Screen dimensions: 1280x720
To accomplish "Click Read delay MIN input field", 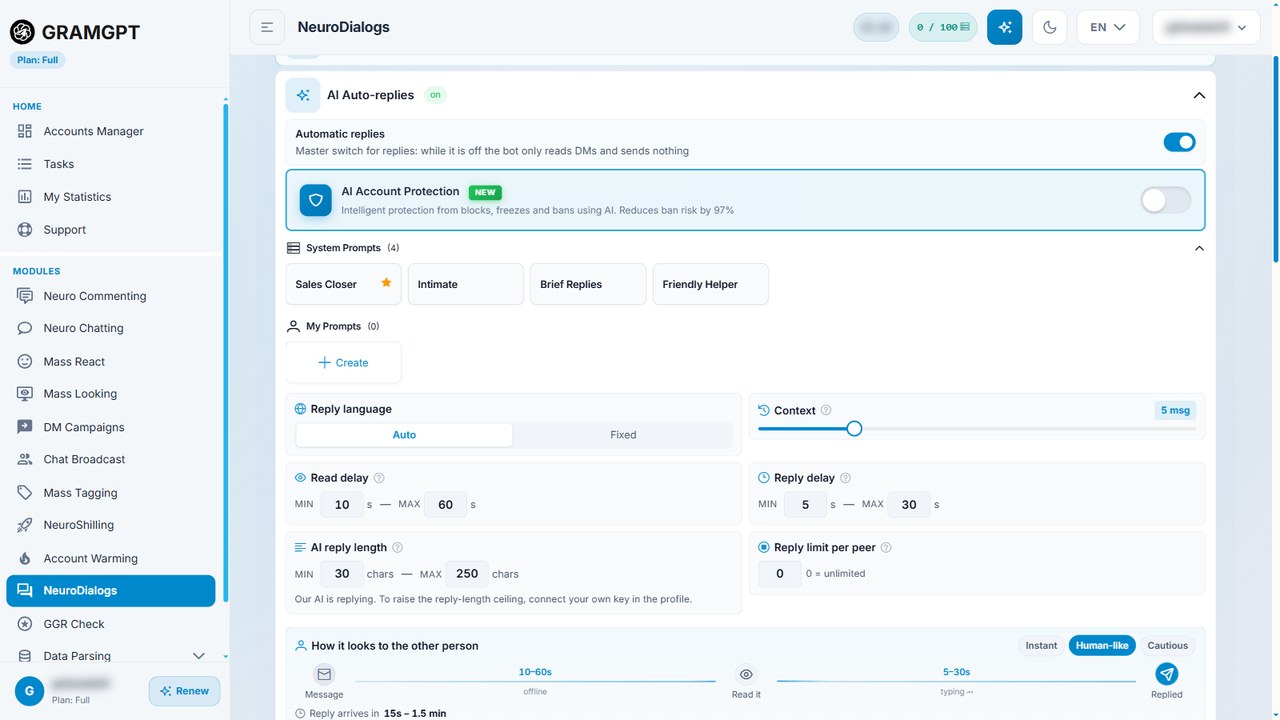I will (x=342, y=504).
